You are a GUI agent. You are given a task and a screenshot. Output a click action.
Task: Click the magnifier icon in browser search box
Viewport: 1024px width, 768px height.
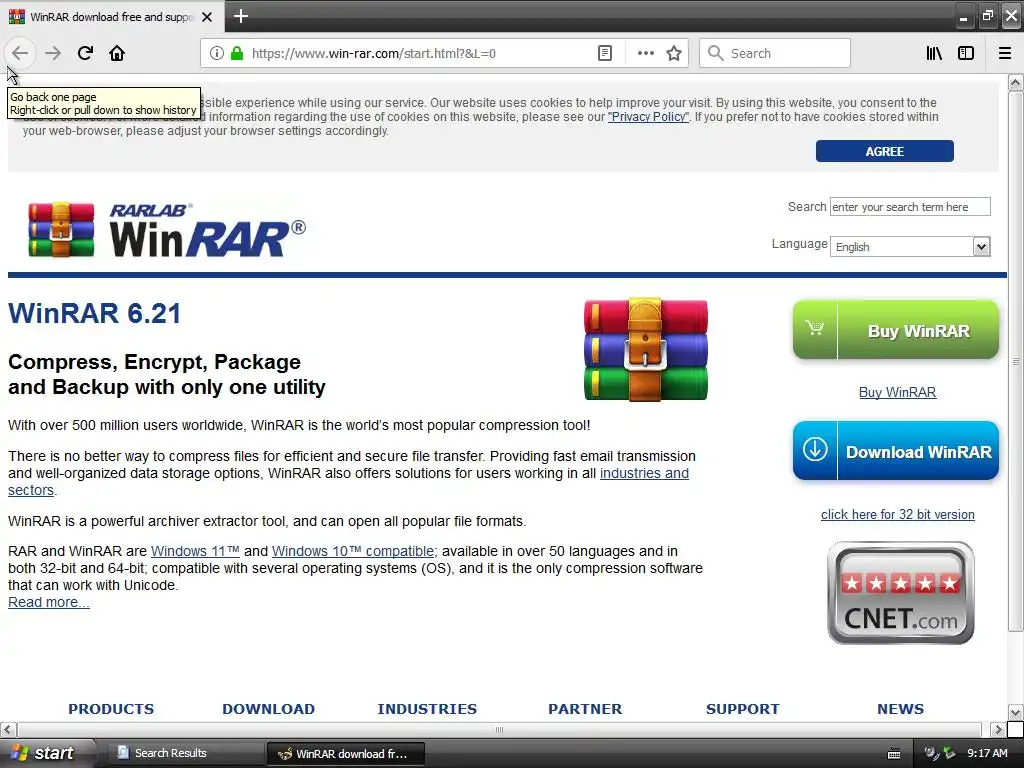715,53
